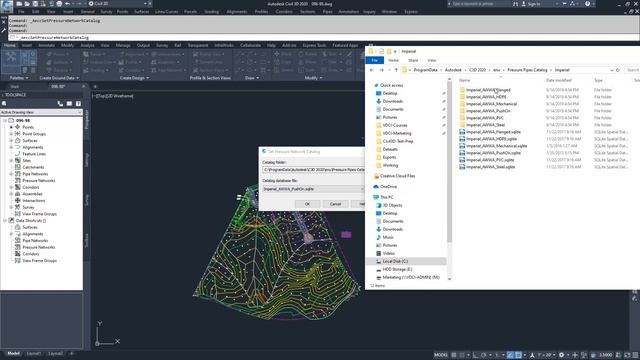The image size is (640, 360).
Task: Switch to the Layout1 tab
Action: click(33, 353)
